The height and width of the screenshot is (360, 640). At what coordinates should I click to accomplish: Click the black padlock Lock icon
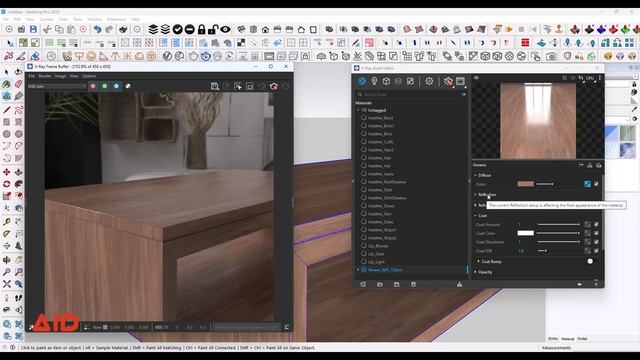202,29
